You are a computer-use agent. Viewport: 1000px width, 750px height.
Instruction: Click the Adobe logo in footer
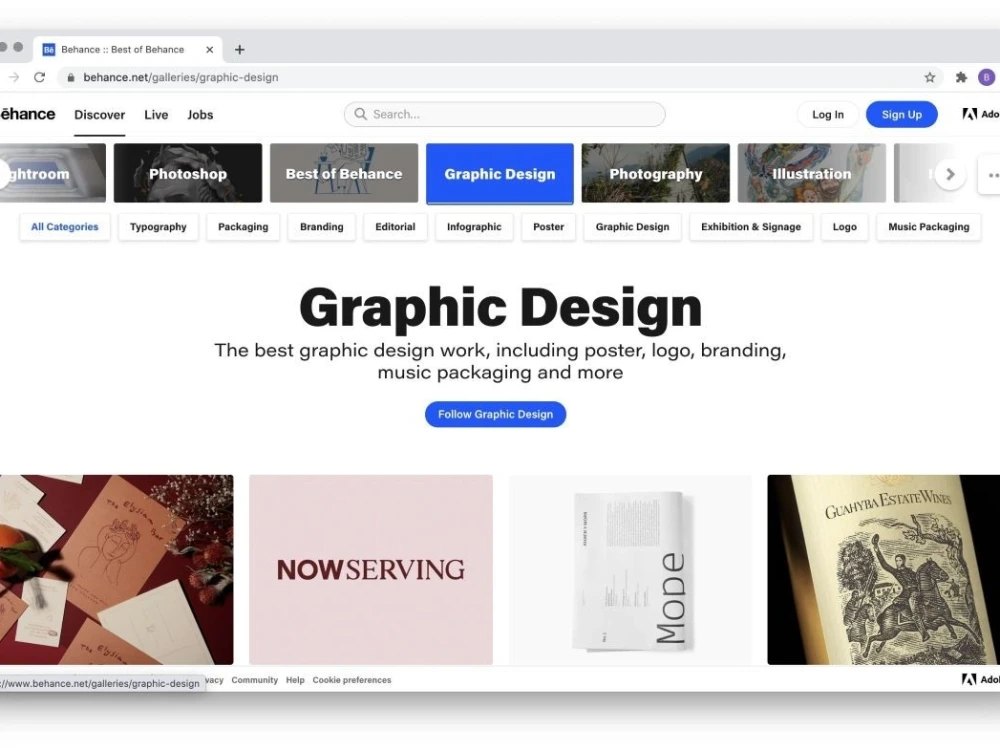coord(980,679)
